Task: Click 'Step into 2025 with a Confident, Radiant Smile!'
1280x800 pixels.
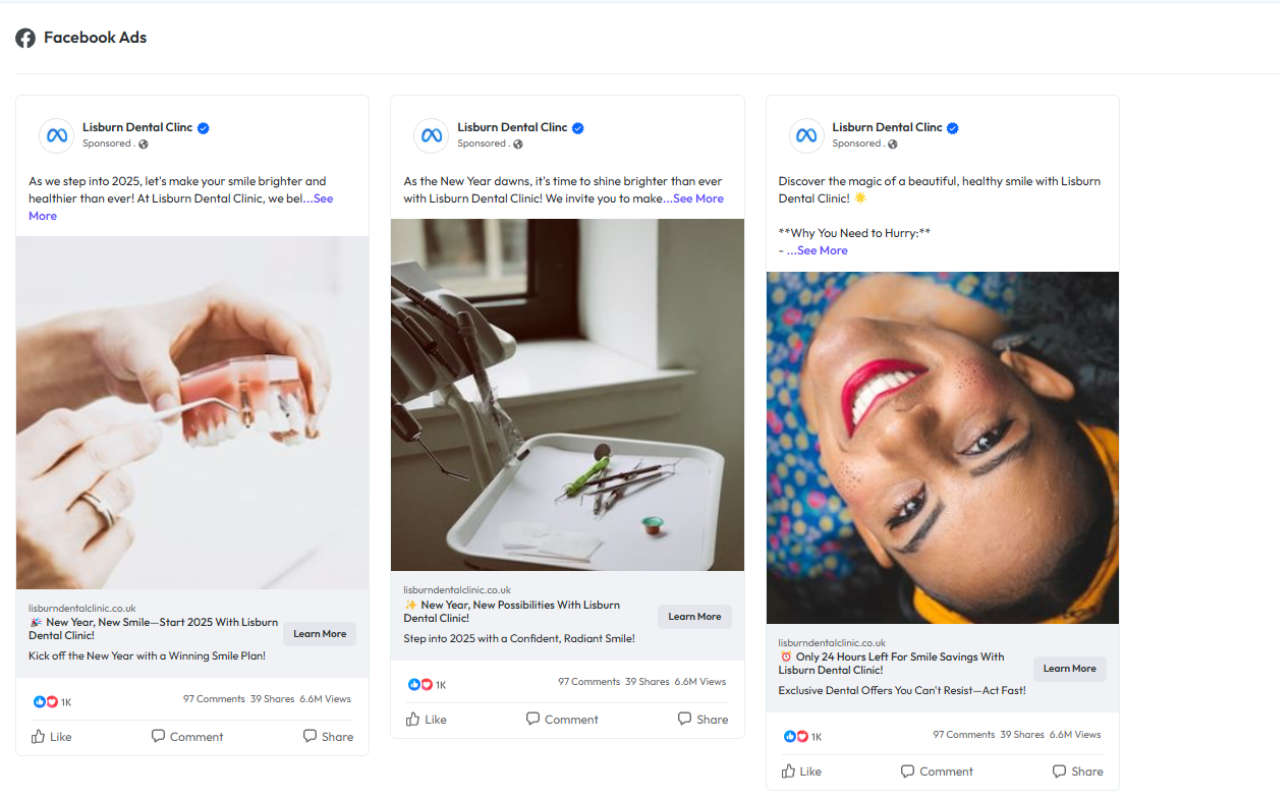Action: pyautogui.click(x=519, y=639)
